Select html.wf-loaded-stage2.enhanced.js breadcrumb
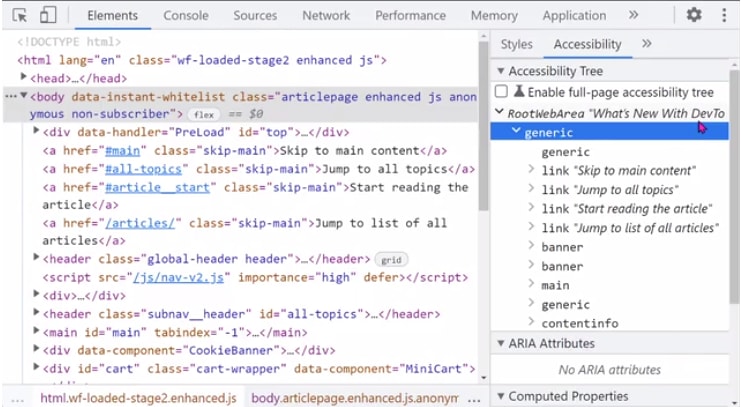 138,398
